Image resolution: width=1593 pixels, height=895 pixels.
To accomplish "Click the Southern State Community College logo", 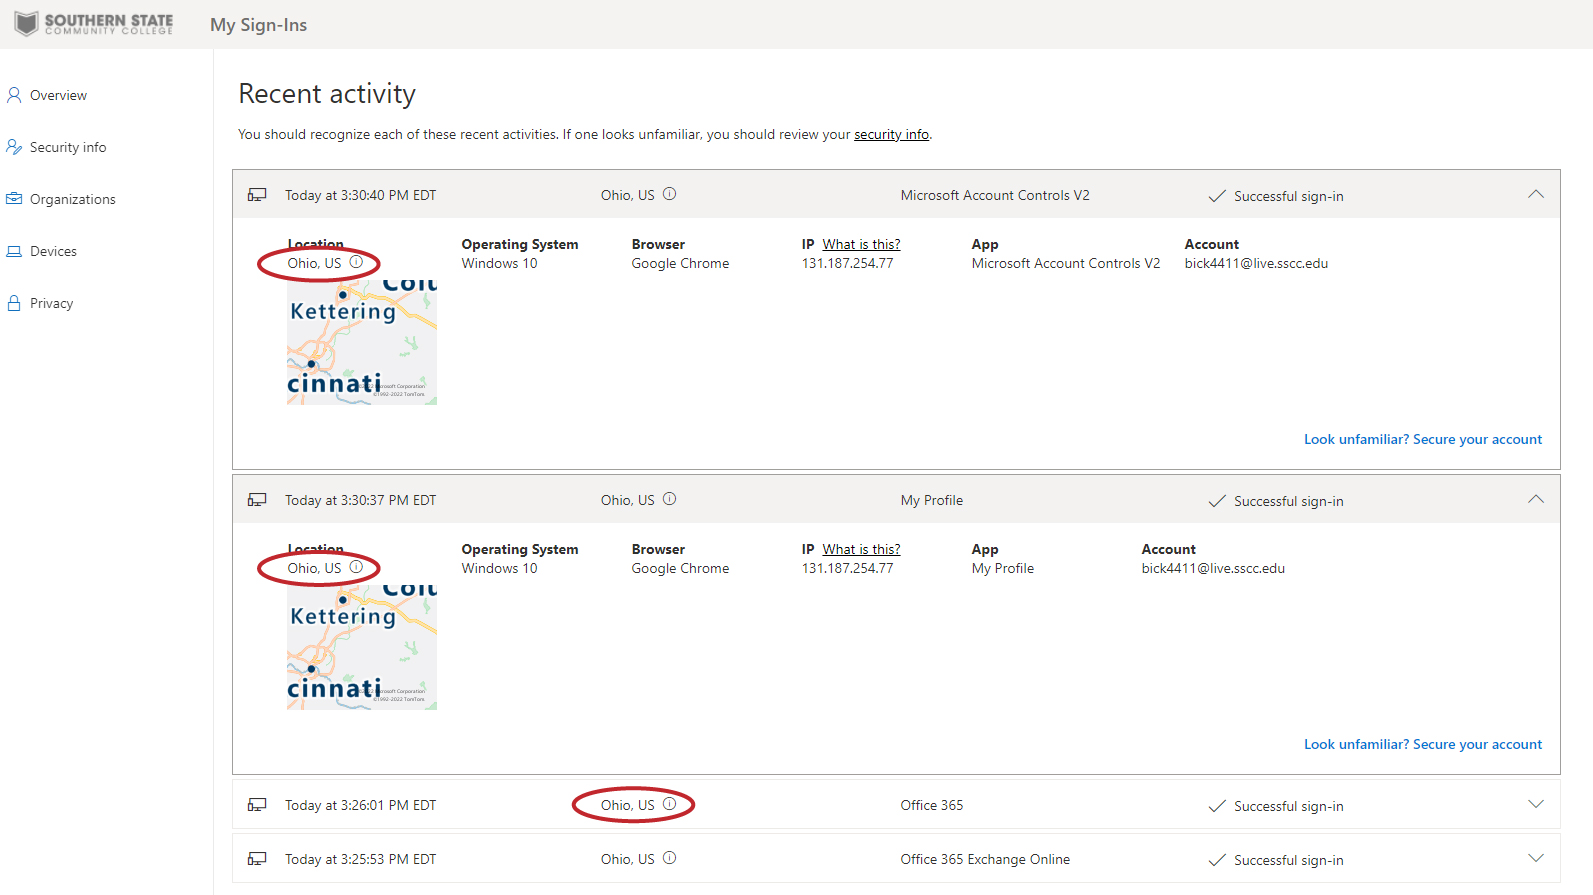I will tap(94, 24).
